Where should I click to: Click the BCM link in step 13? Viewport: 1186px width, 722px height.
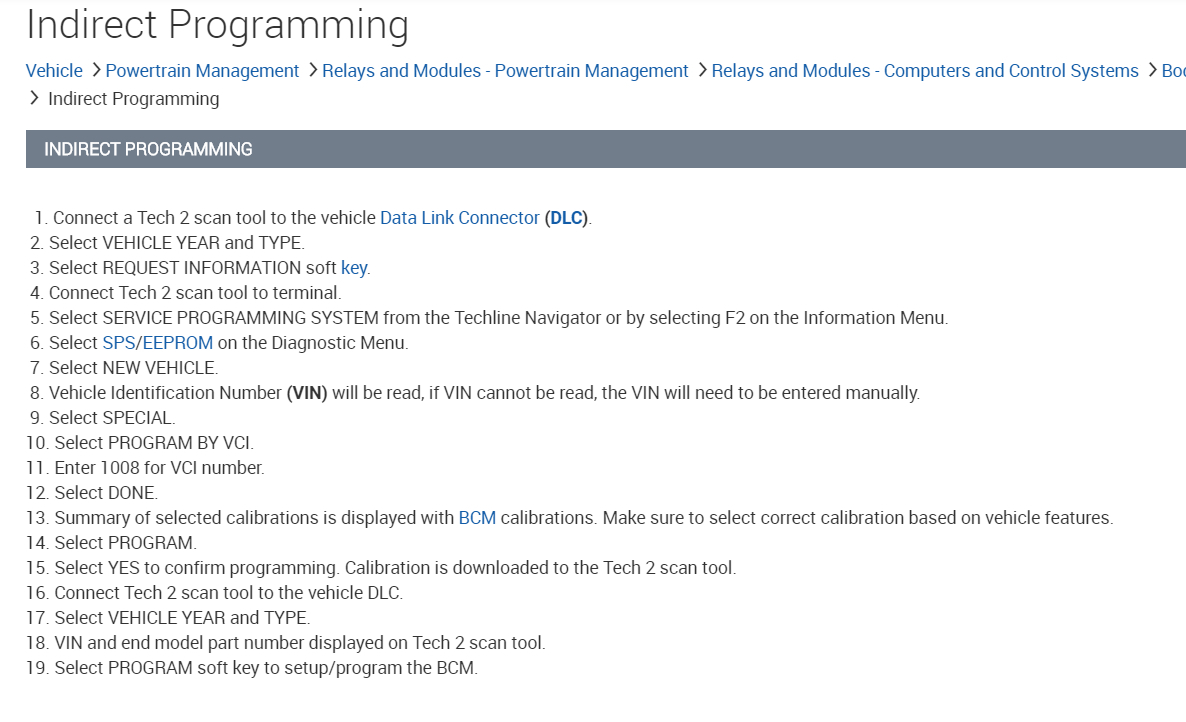477,518
